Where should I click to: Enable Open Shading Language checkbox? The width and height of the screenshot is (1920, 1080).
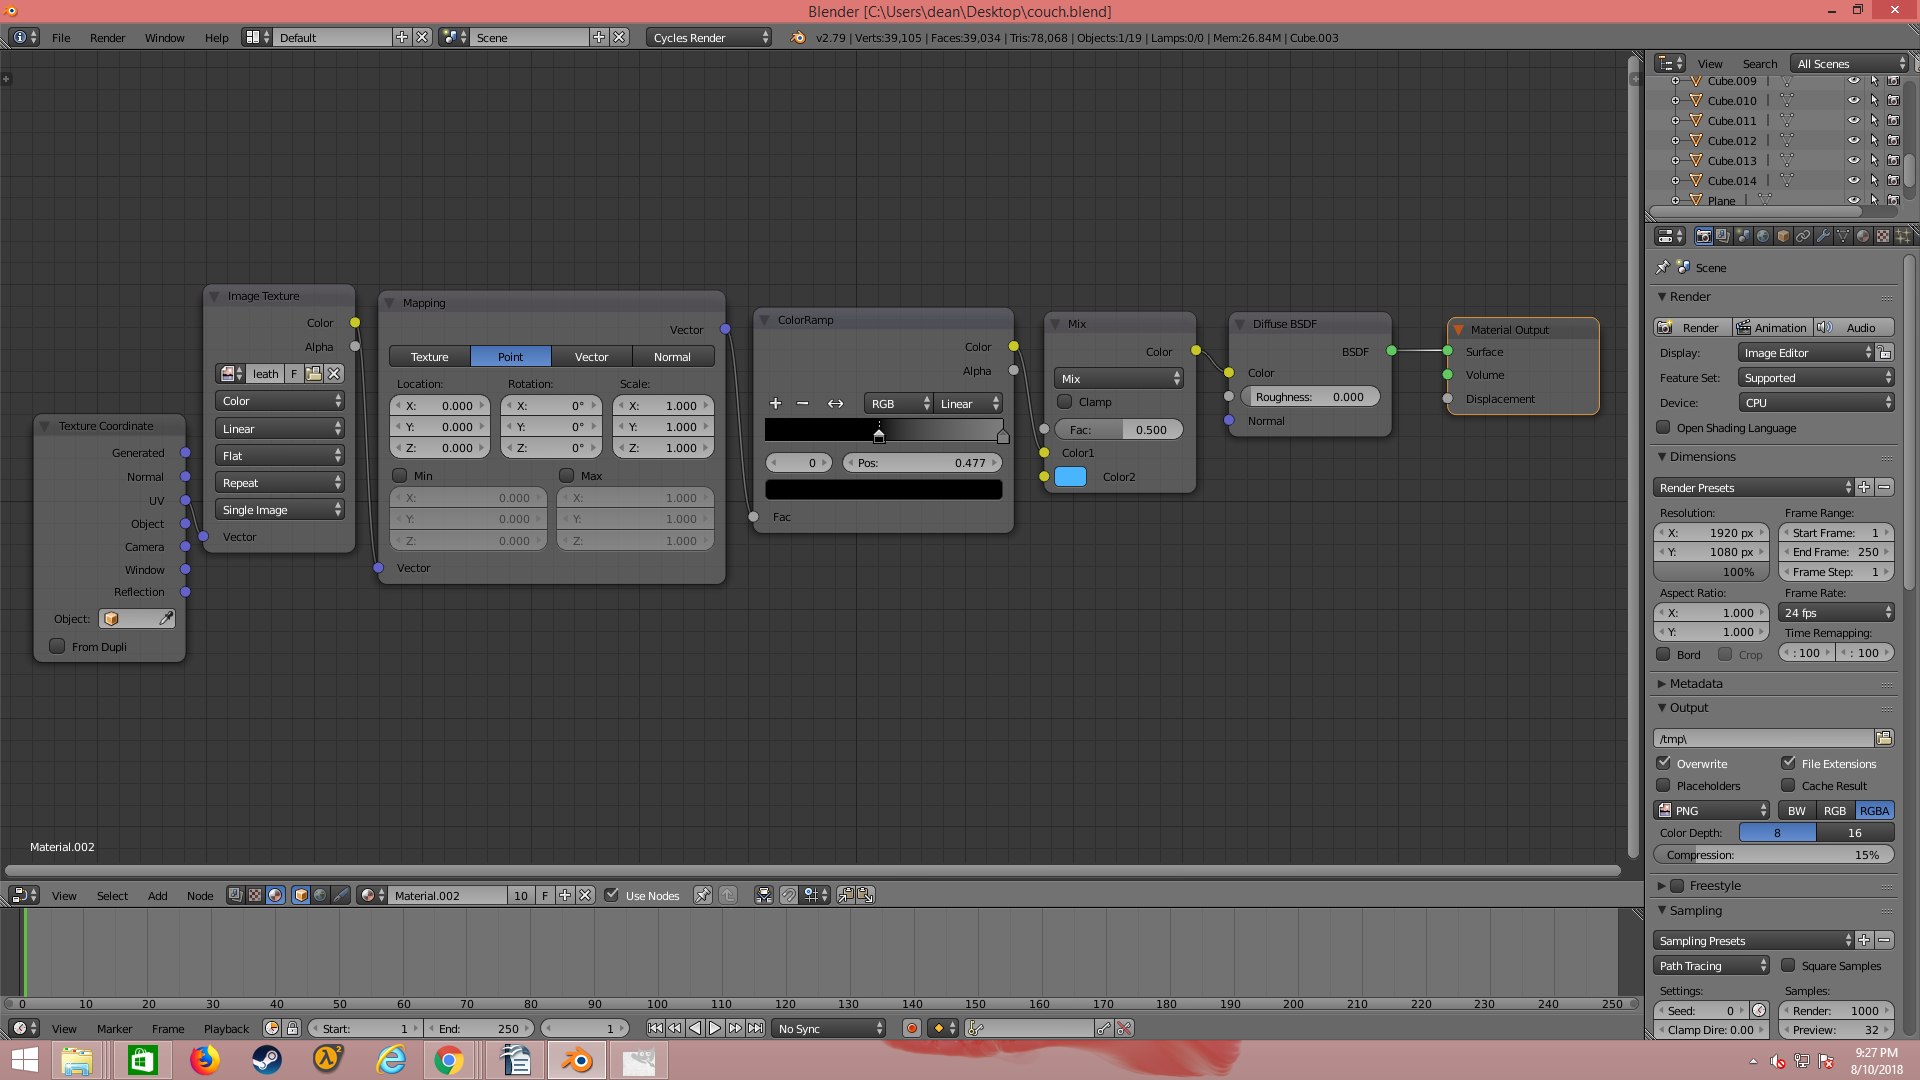[x=1664, y=427]
